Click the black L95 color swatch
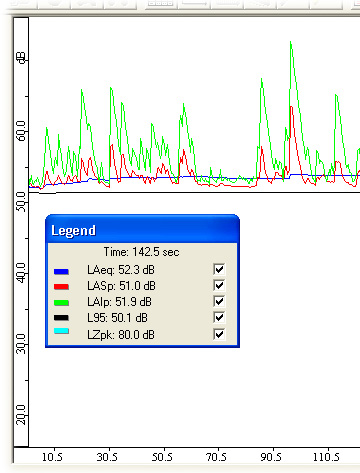The width and height of the screenshot is (360, 473). 61,318
